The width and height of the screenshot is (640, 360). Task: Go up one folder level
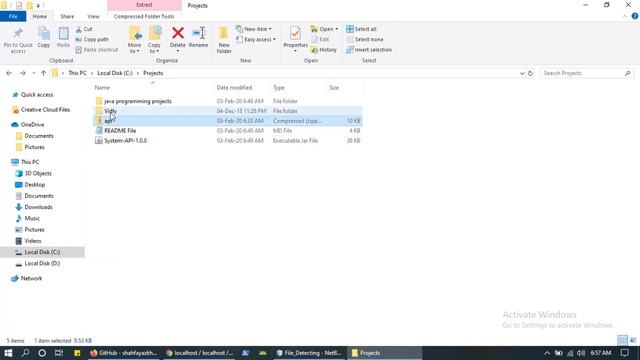(43, 73)
